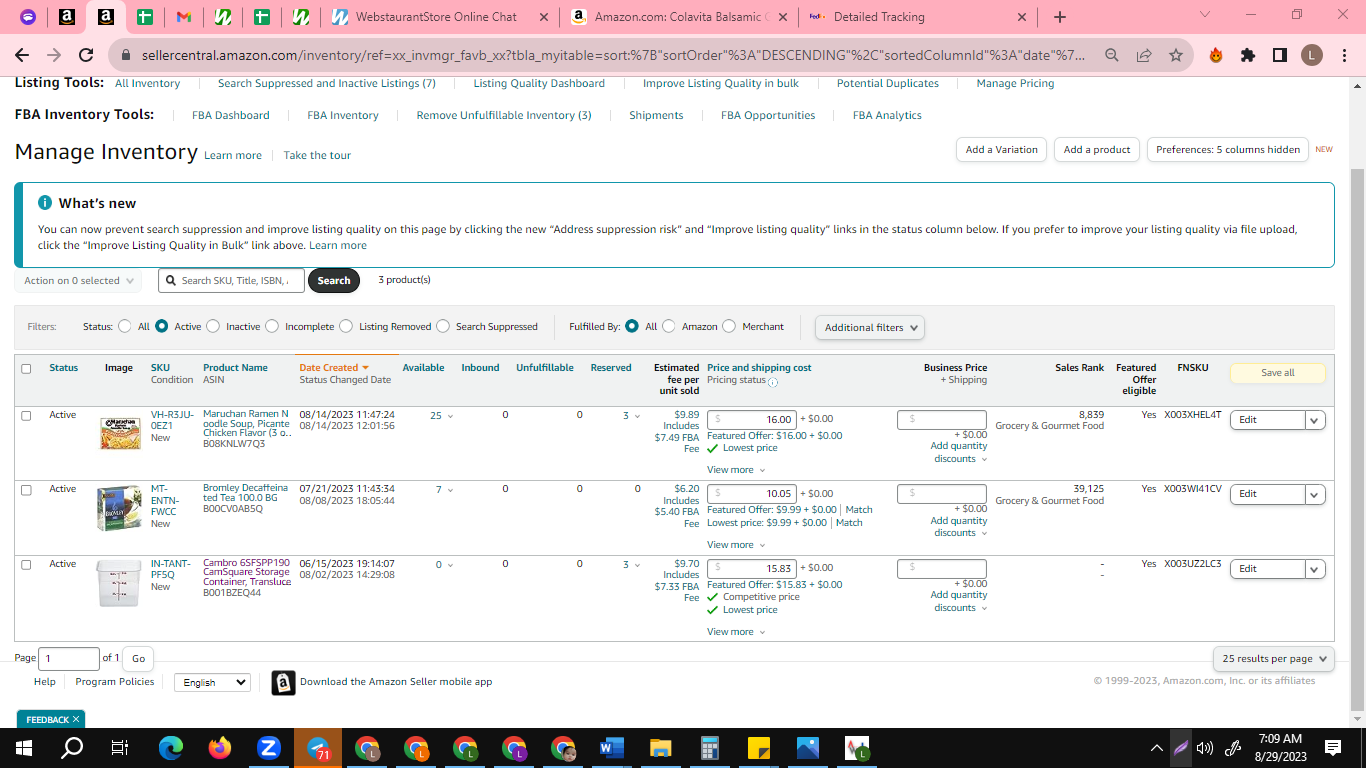The height and width of the screenshot is (768, 1366).
Task: Open the Calculator app on the taskbar
Action: (x=710, y=748)
